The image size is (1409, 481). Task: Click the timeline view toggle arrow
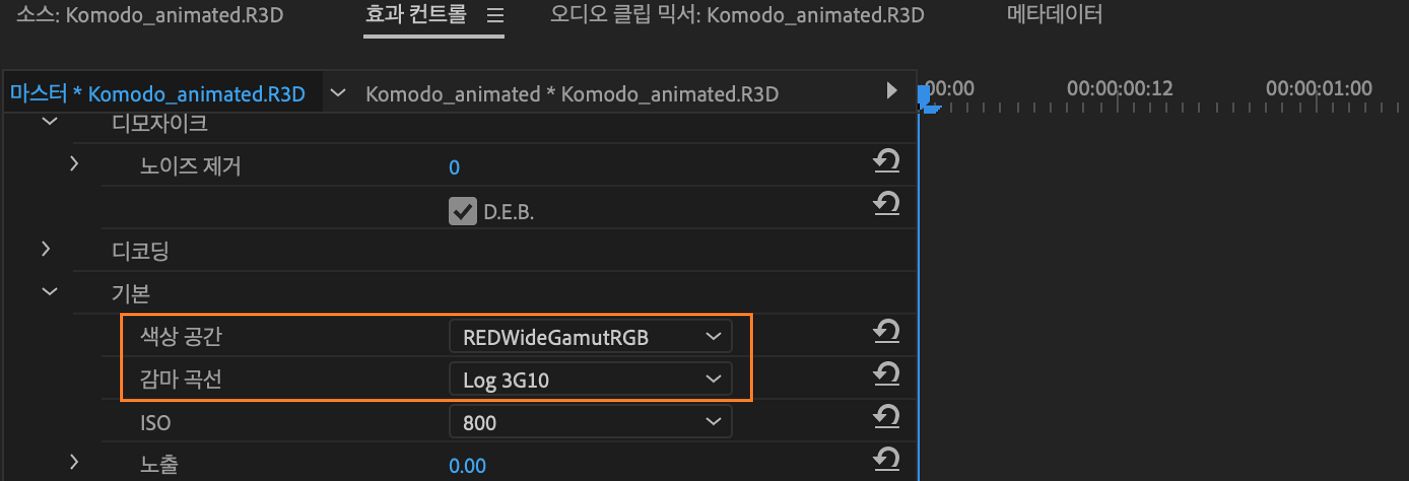coord(892,91)
